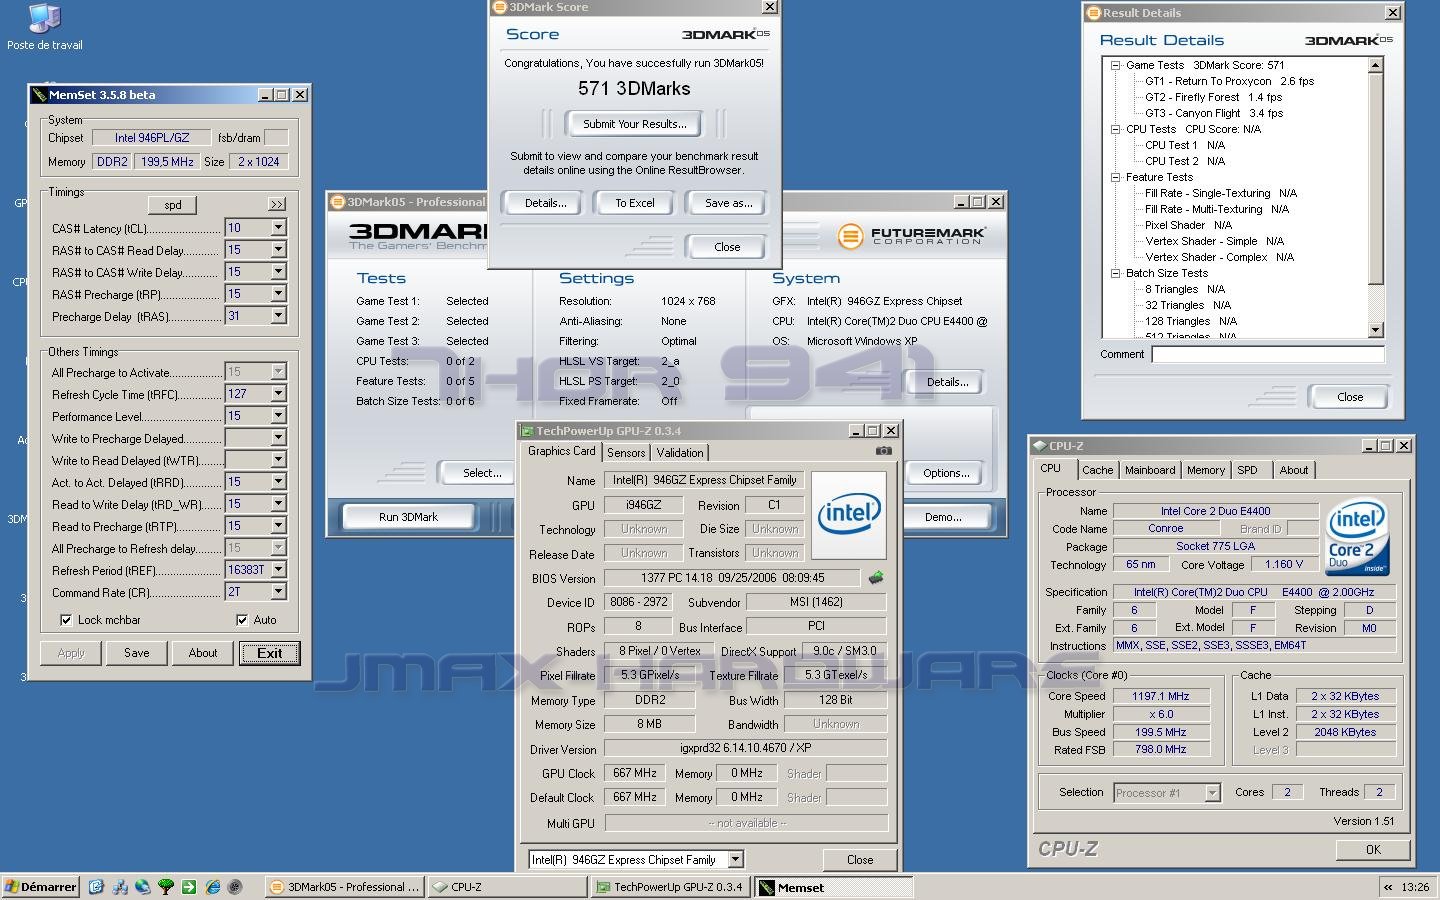Viewport: 1440px width, 900px height.
Task: Open the Poste de travail desktop icon
Action: pos(44,27)
